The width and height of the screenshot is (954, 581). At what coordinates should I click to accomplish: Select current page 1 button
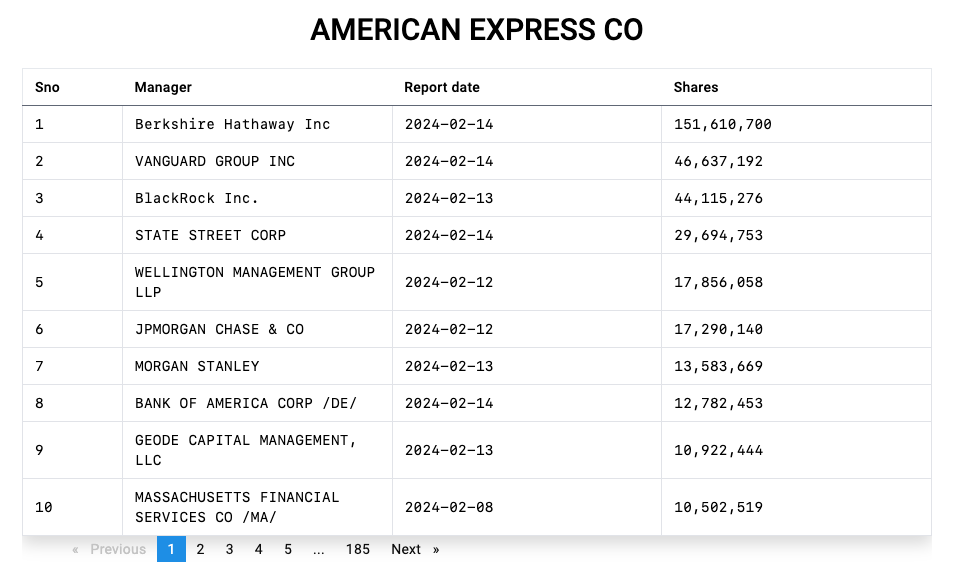click(x=171, y=549)
